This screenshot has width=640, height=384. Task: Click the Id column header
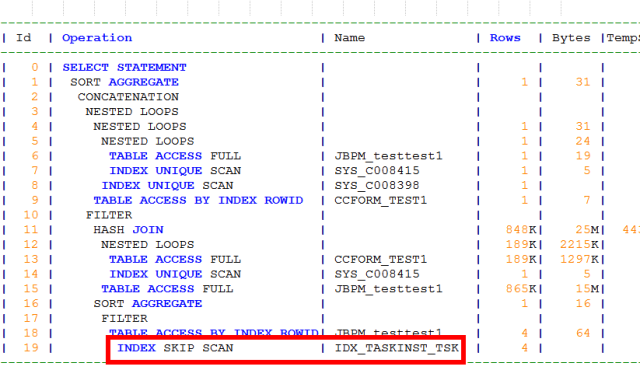pos(23,38)
